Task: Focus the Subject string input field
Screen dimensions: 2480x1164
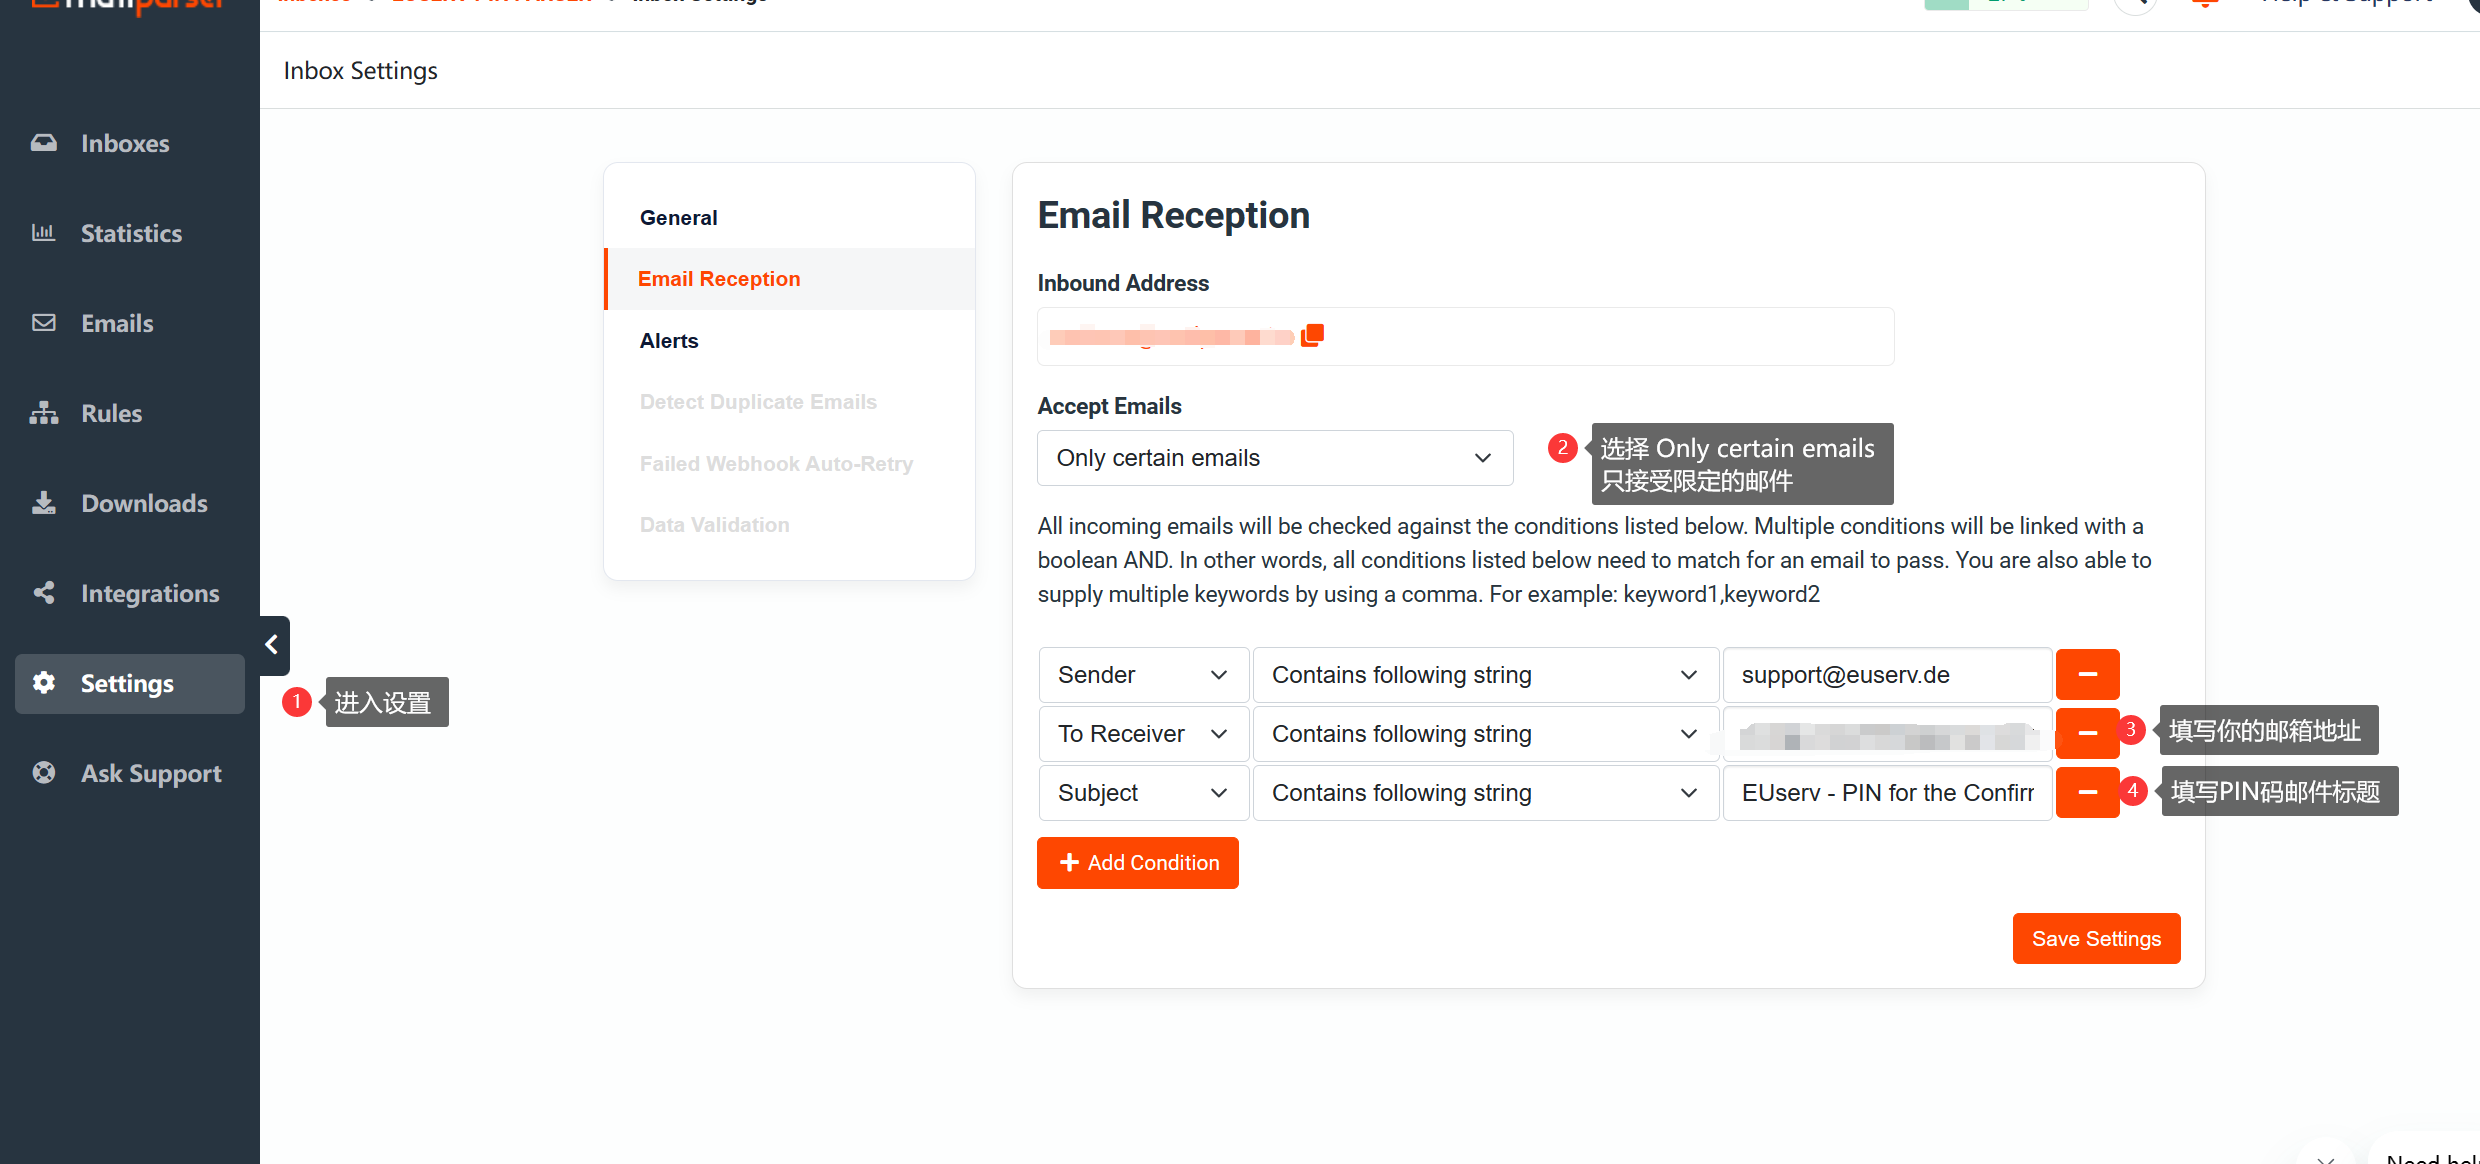Action: [1886, 793]
